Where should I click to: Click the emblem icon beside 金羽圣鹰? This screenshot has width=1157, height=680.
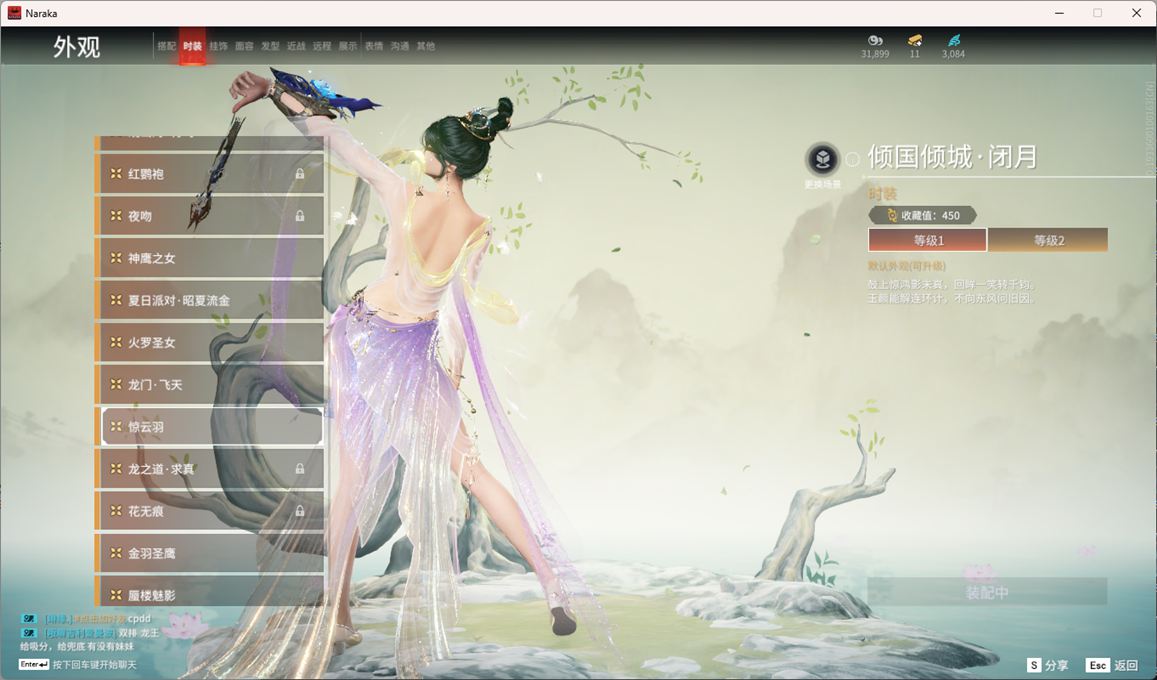coord(116,552)
